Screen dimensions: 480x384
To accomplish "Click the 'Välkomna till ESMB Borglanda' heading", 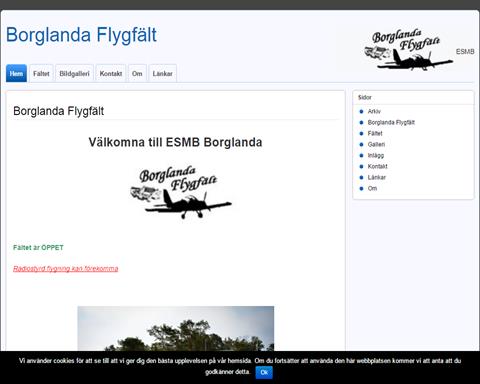I will click(x=175, y=142).
